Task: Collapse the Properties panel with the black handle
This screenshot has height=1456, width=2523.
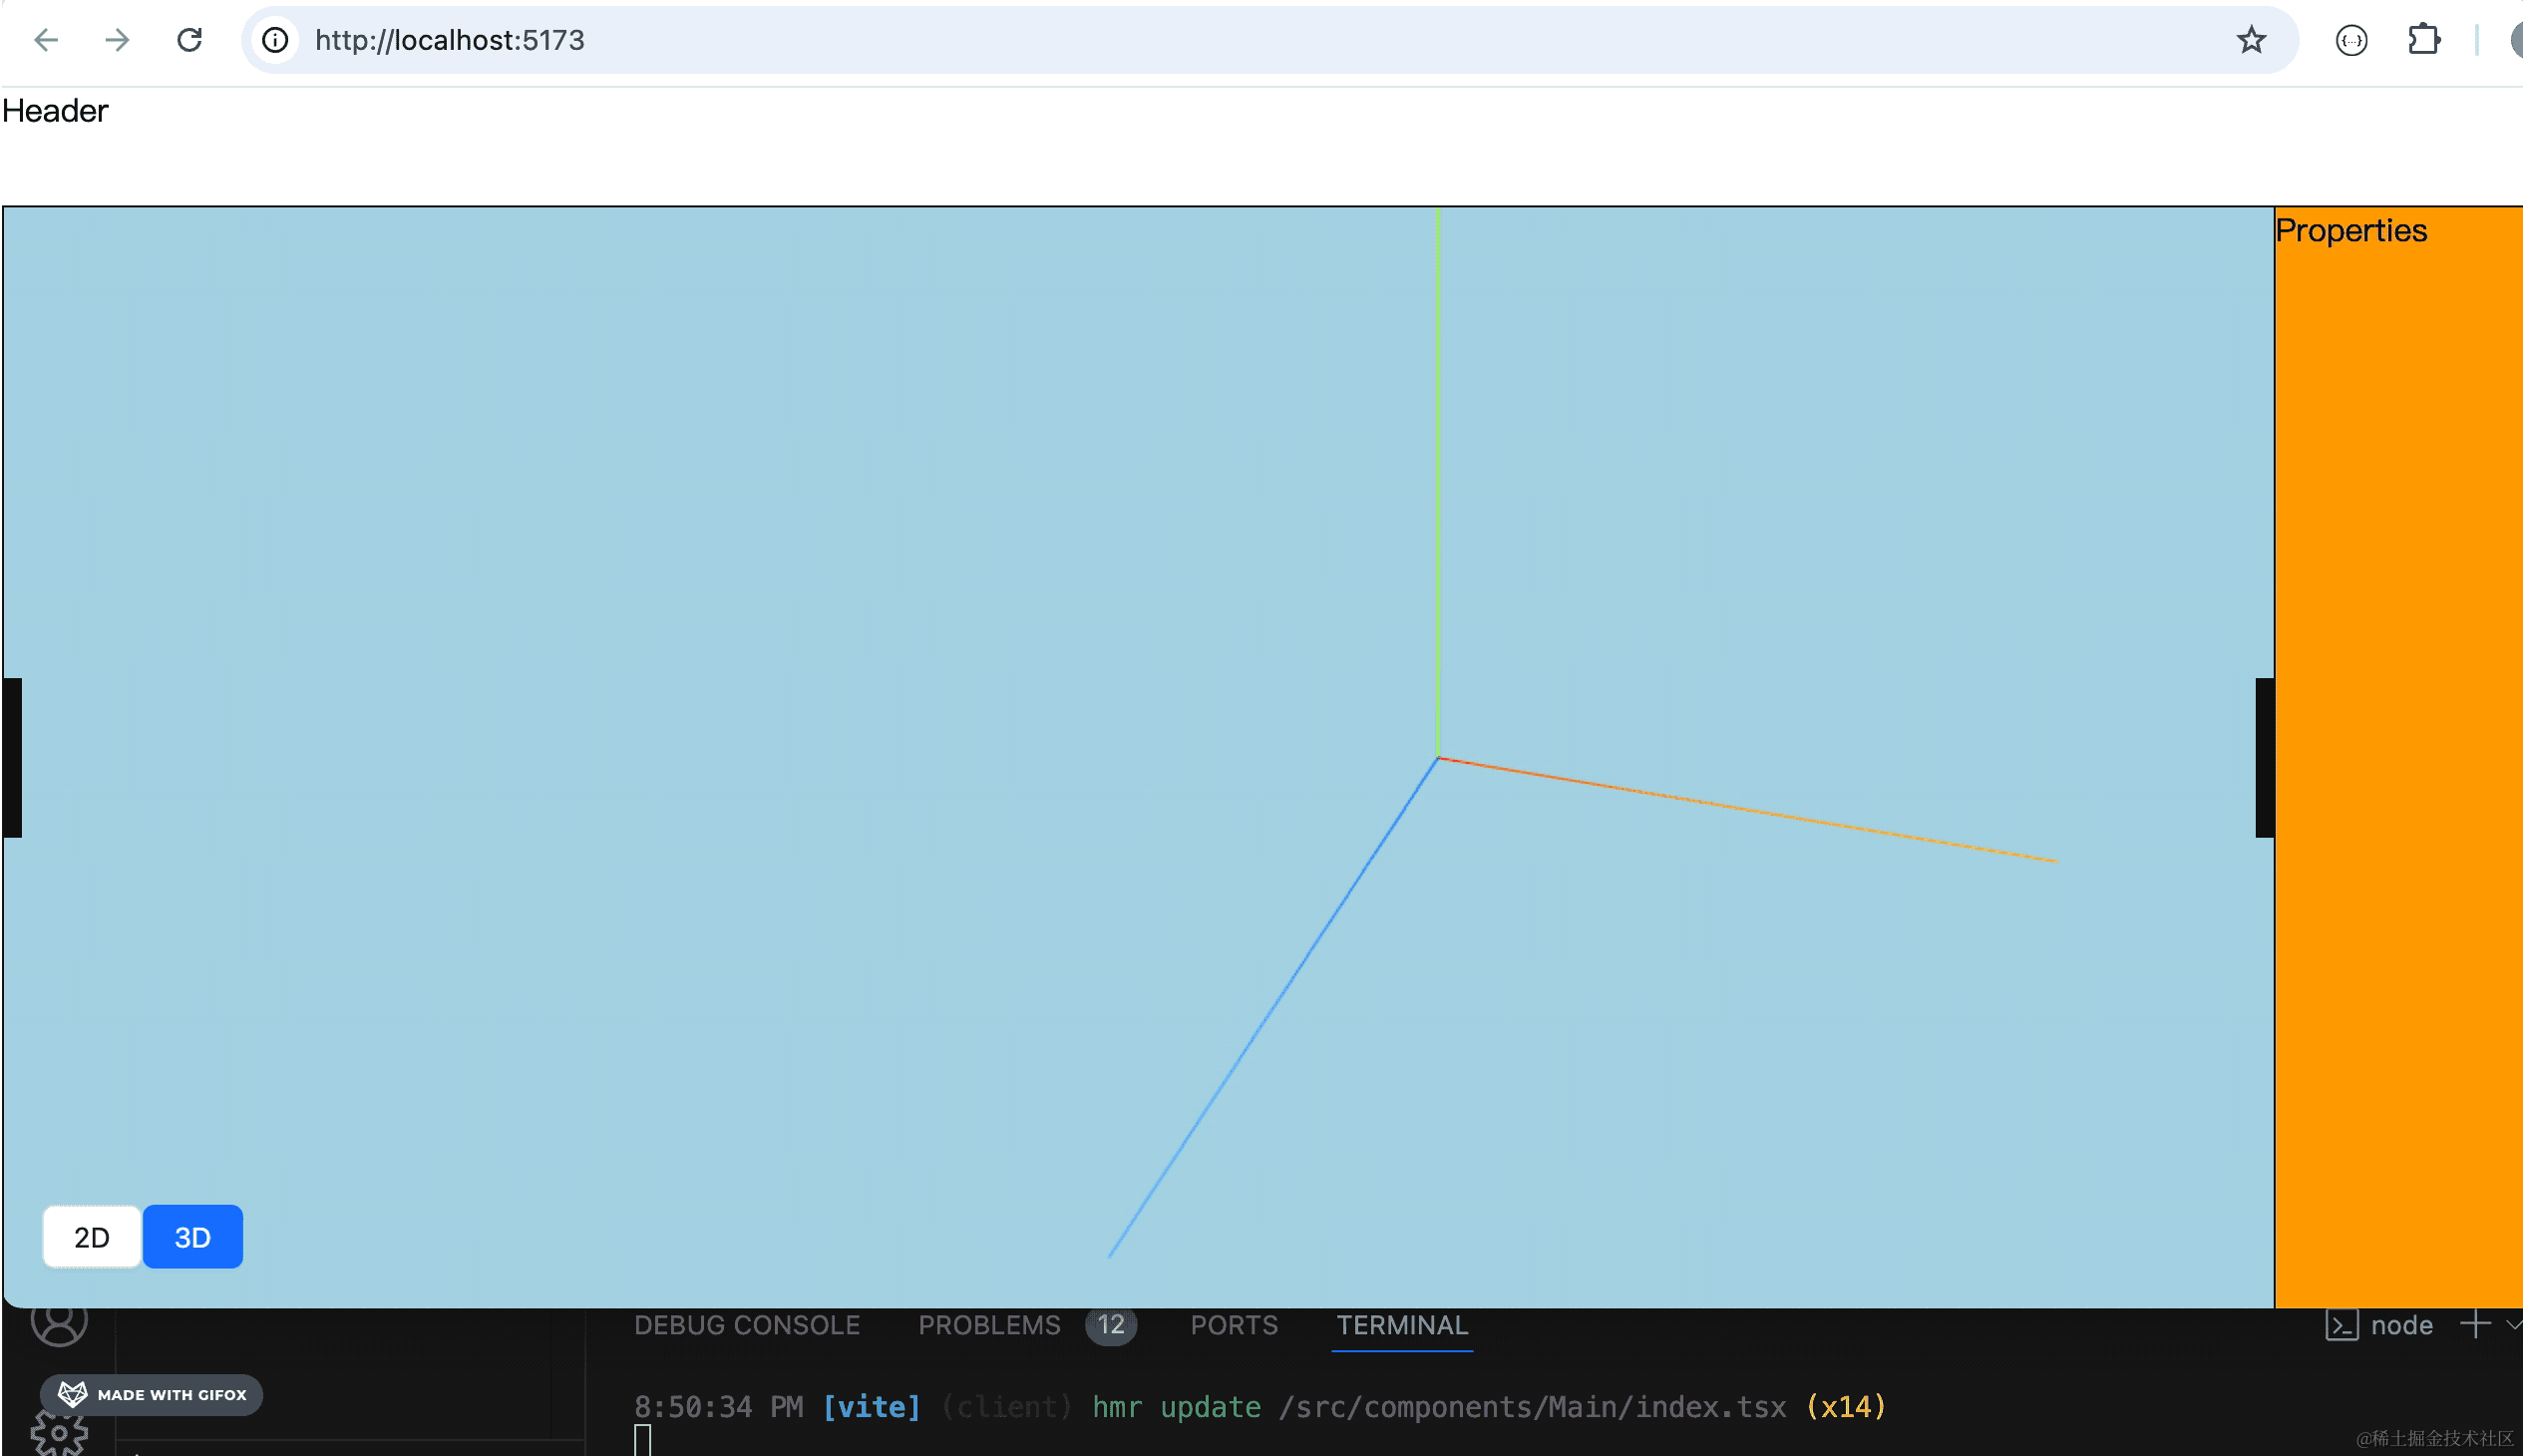Action: [2265, 757]
